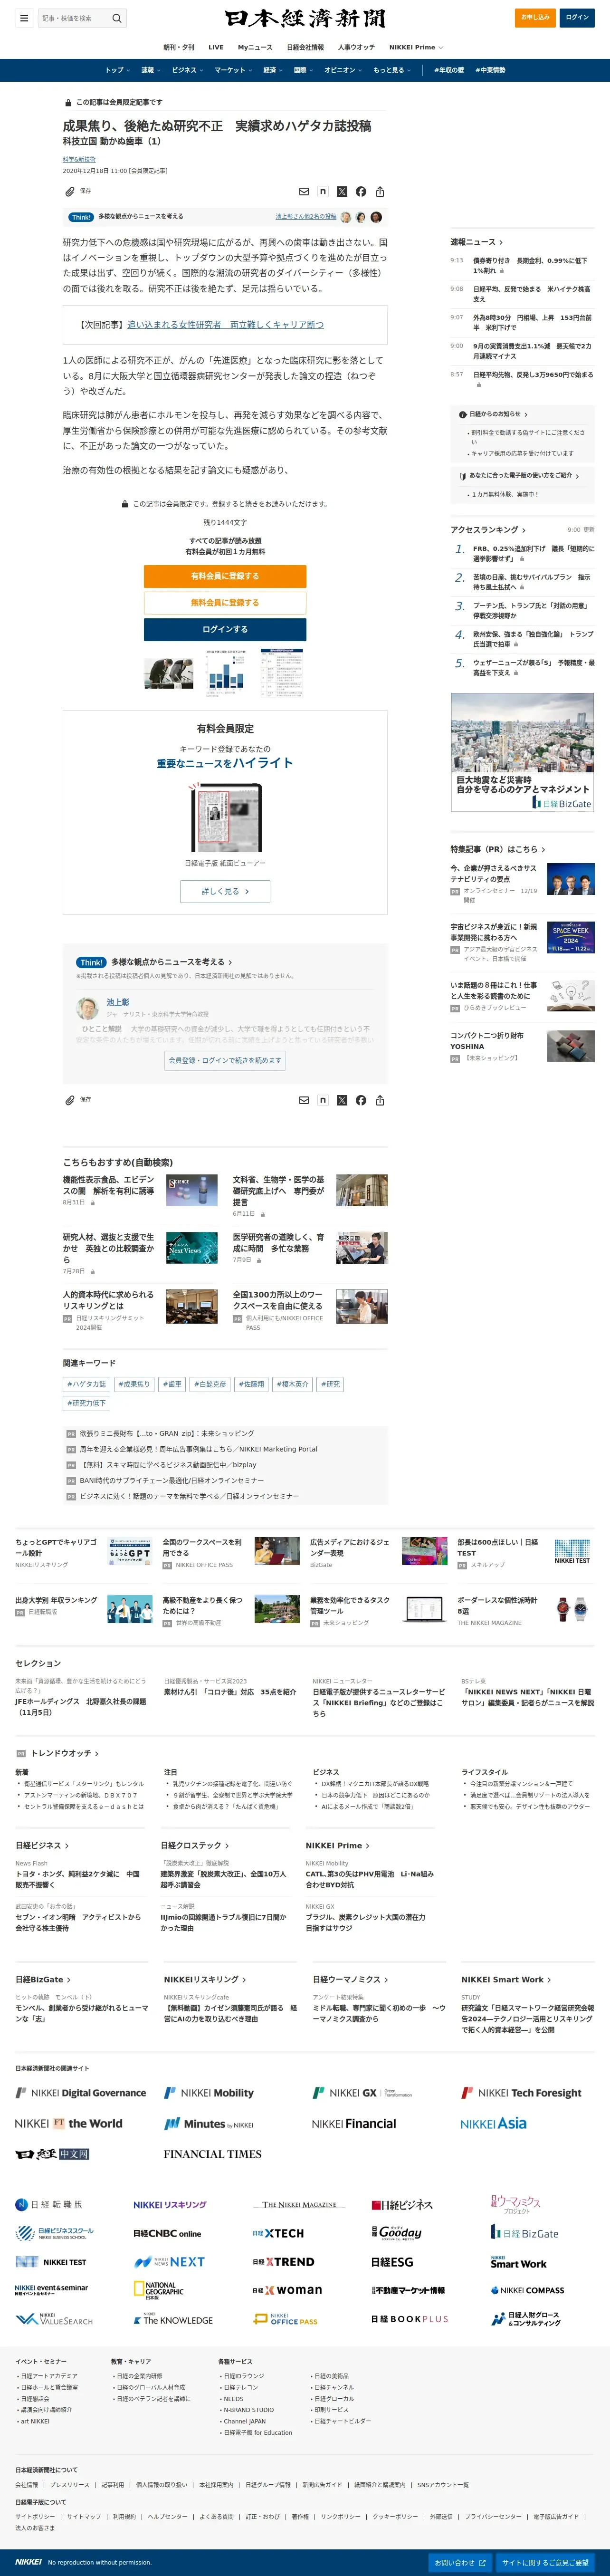The width and height of the screenshot is (610, 2576).
Task: Open the SPACE WEEK 2024 thumbnail
Action: pos(571,937)
